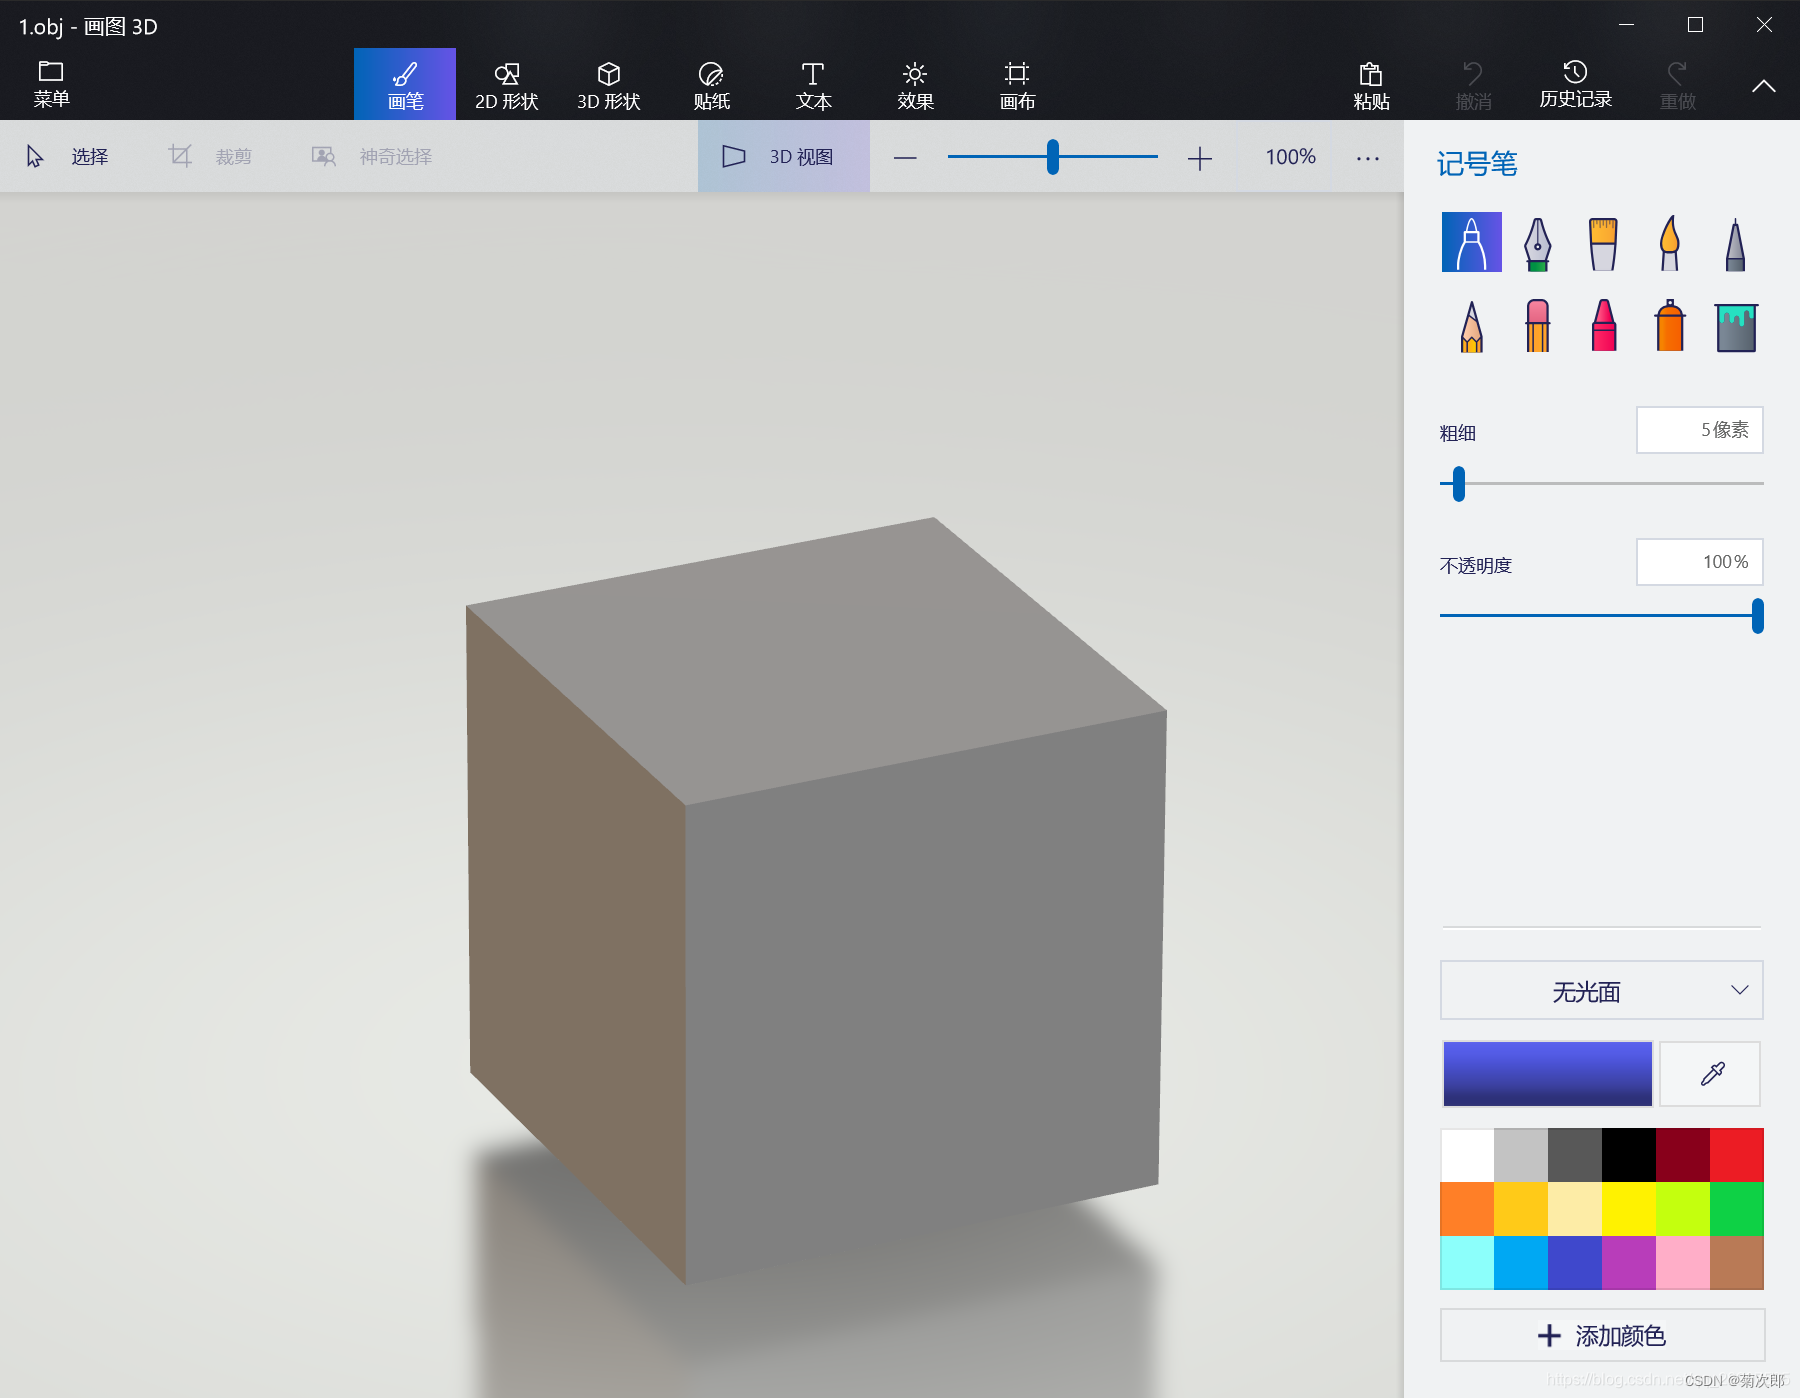This screenshot has width=1800, height=1398.
Task: Open the 菜单 application menu
Action: tap(51, 84)
